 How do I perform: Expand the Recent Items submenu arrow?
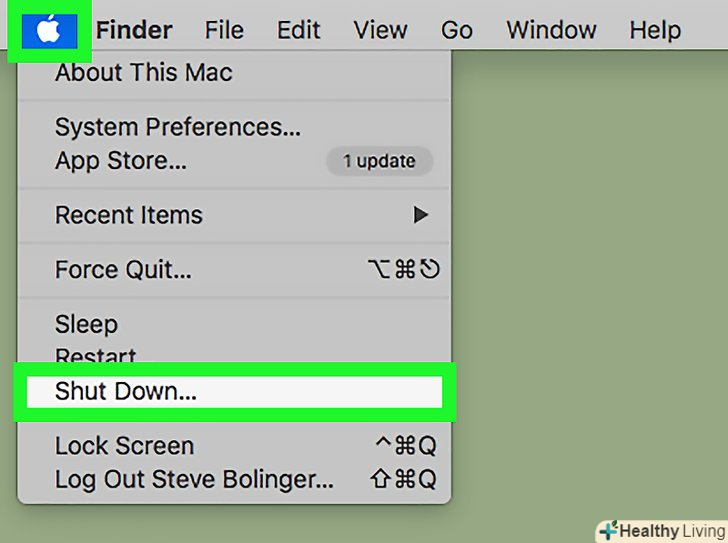421,215
